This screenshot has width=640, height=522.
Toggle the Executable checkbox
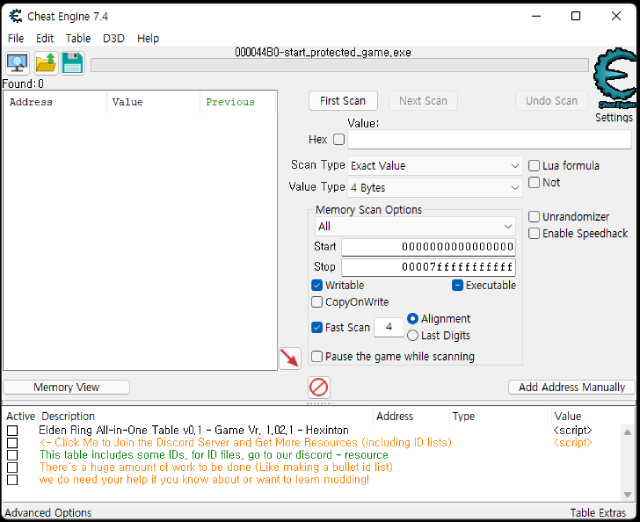tap(458, 285)
